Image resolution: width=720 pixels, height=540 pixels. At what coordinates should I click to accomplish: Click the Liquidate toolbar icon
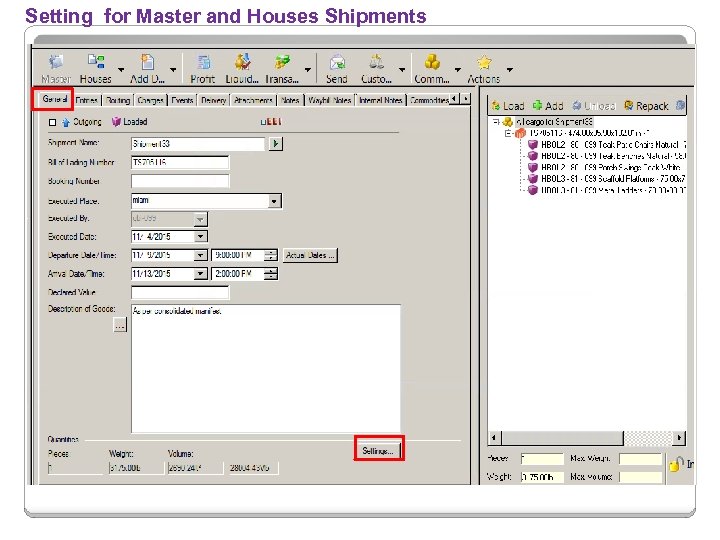[242, 62]
